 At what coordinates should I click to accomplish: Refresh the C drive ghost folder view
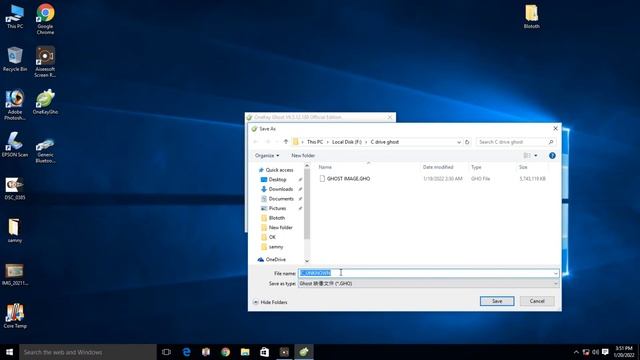coord(467,142)
